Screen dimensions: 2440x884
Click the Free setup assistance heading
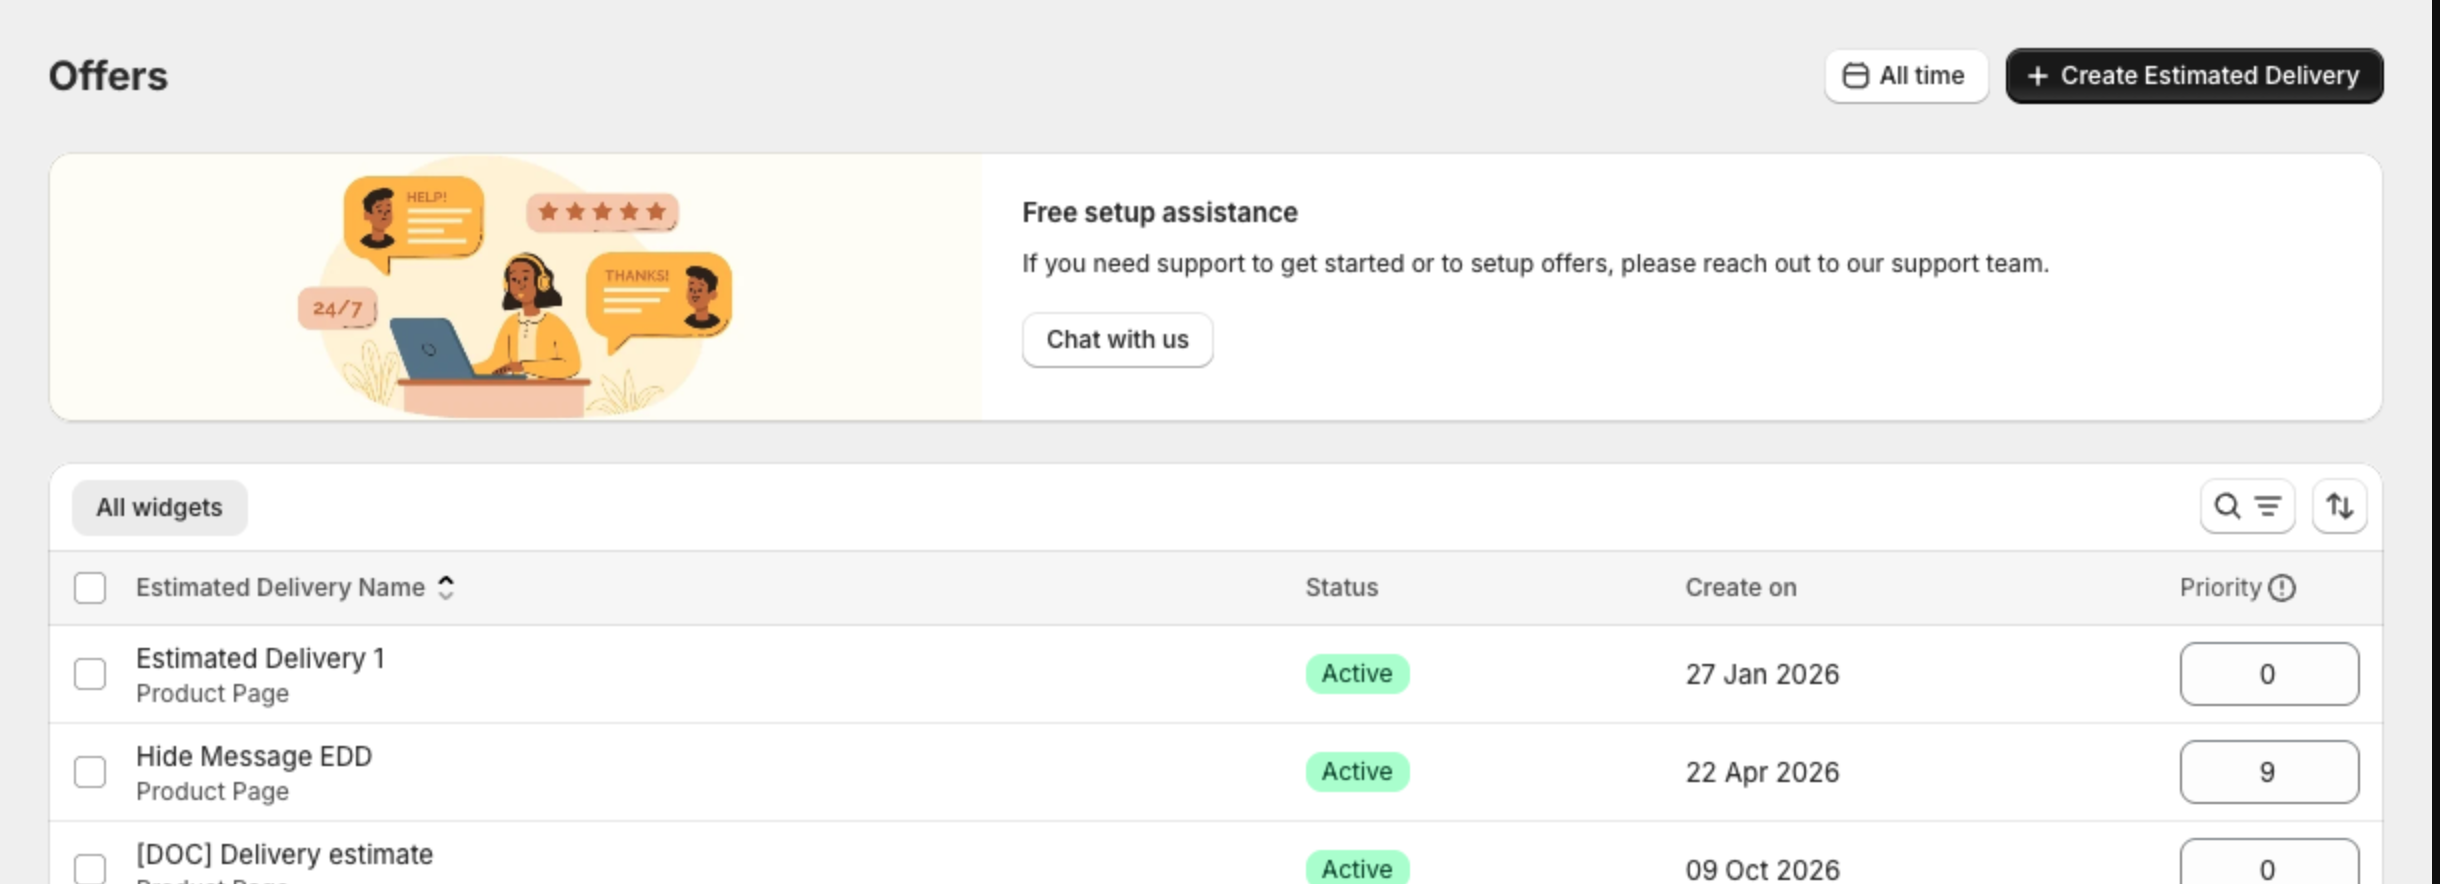pyautogui.click(x=1160, y=213)
